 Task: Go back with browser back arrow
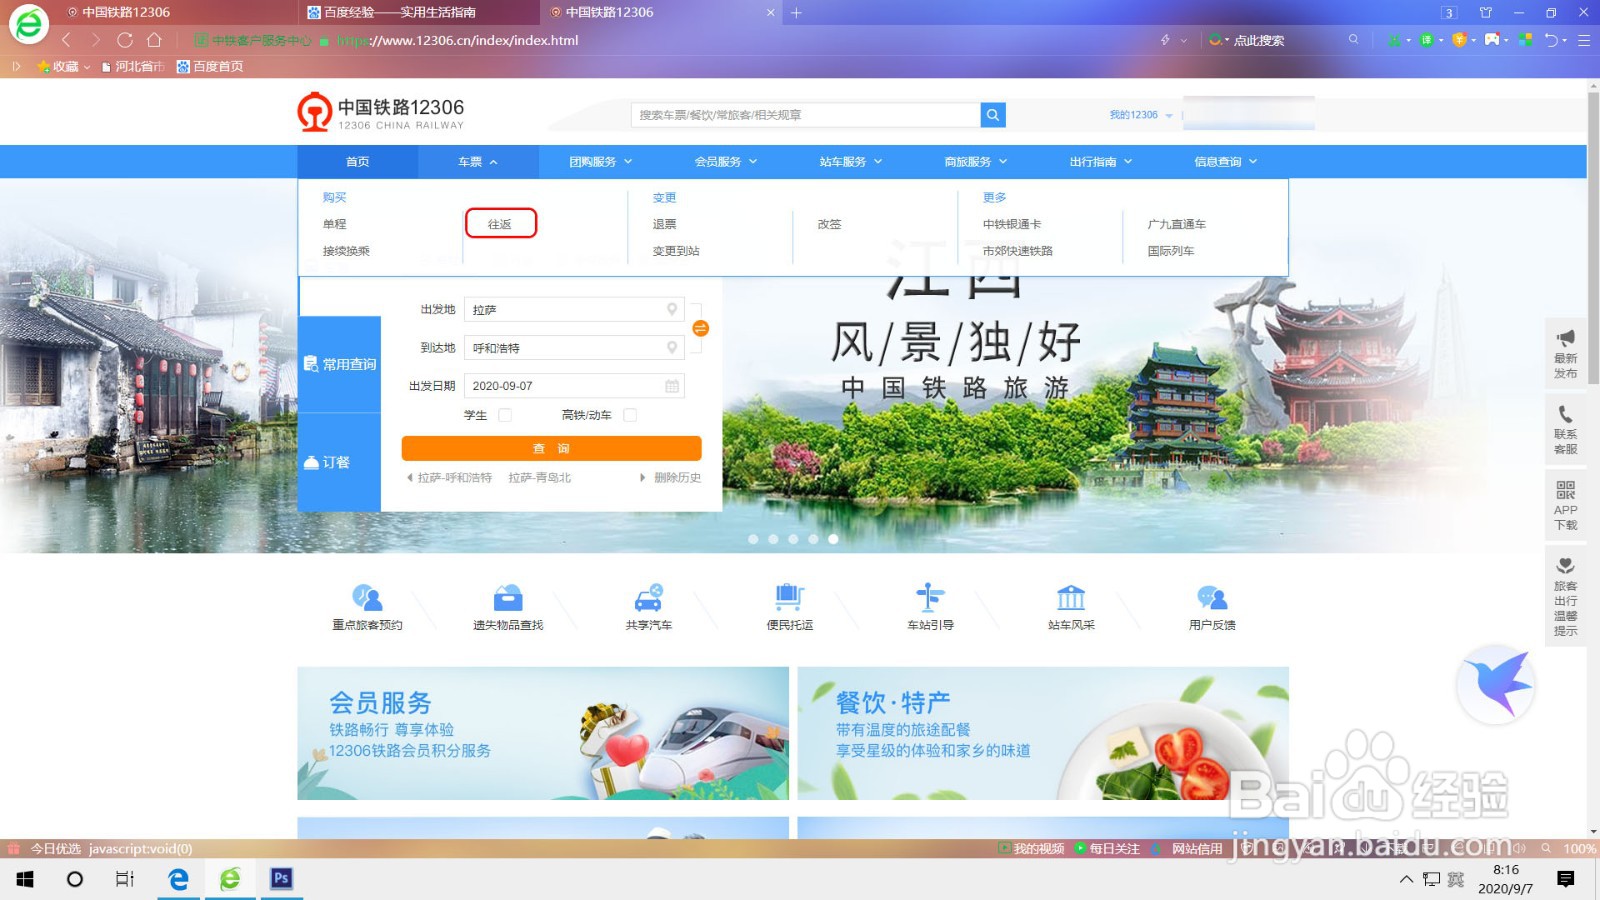click(x=66, y=40)
